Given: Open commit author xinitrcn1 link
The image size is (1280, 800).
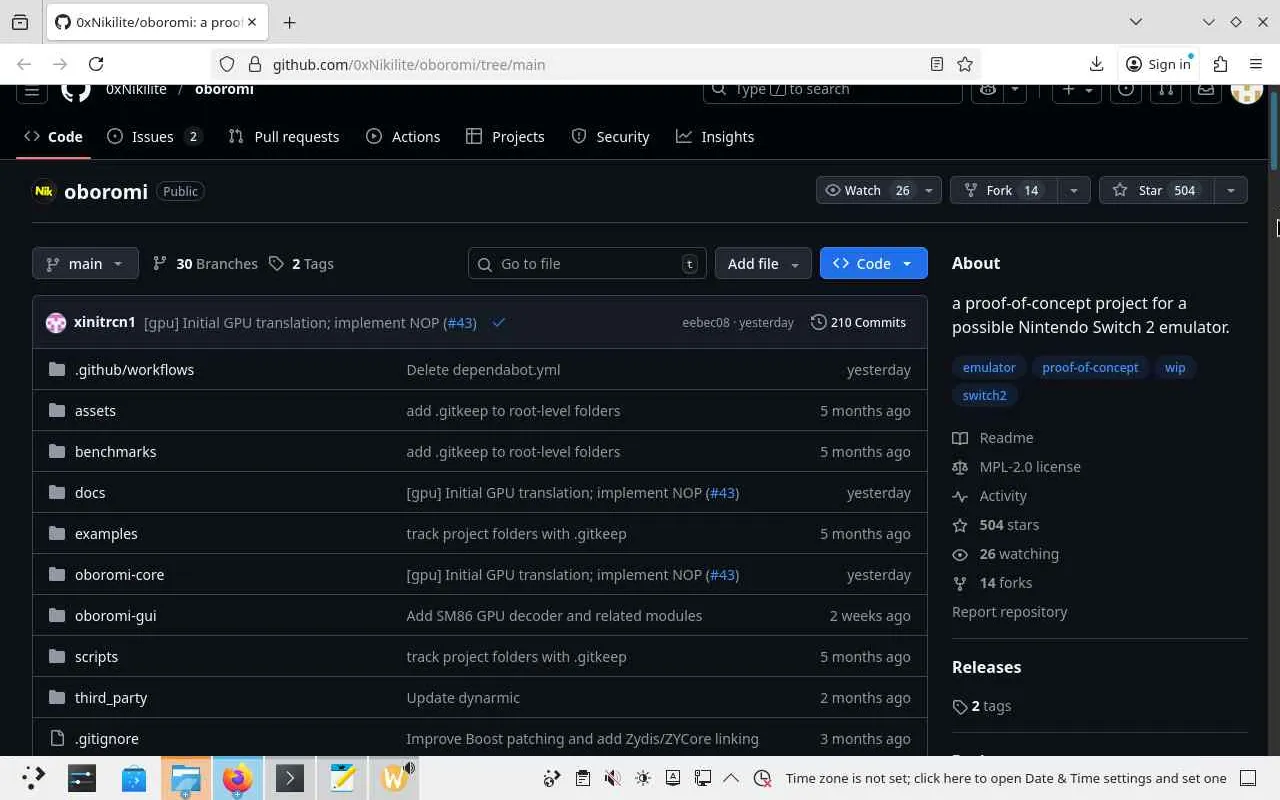Looking at the screenshot, I should click(x=105, y=322).
